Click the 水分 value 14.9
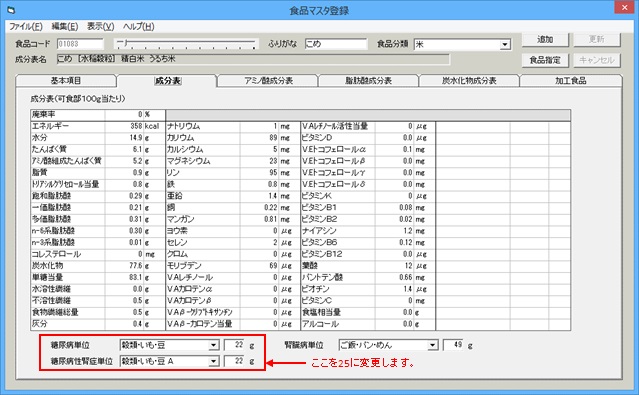 [x=124, y=138]
